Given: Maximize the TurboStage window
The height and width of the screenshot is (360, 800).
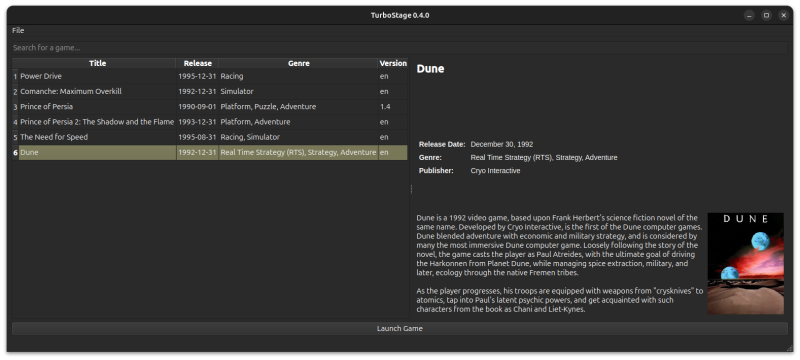Looking at the screenshot, I should click(x=766, y=15).
